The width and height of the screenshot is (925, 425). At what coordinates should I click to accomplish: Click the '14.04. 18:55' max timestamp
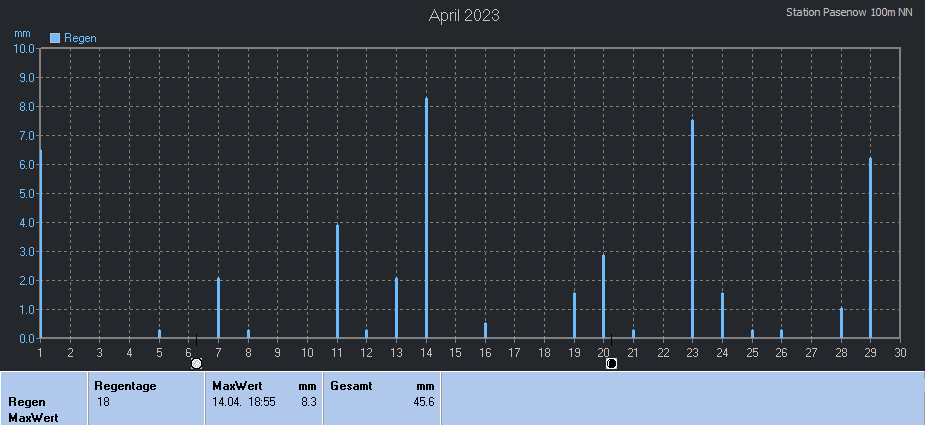click(x=245, y=402)
